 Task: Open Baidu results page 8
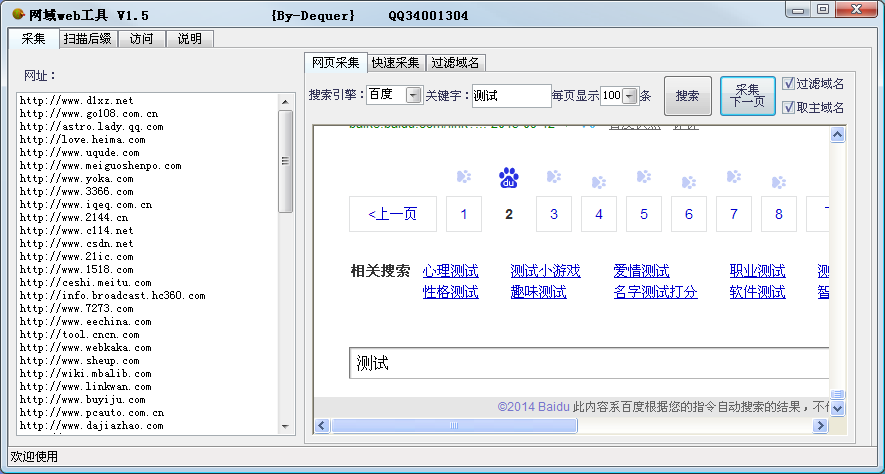[779, 214]
